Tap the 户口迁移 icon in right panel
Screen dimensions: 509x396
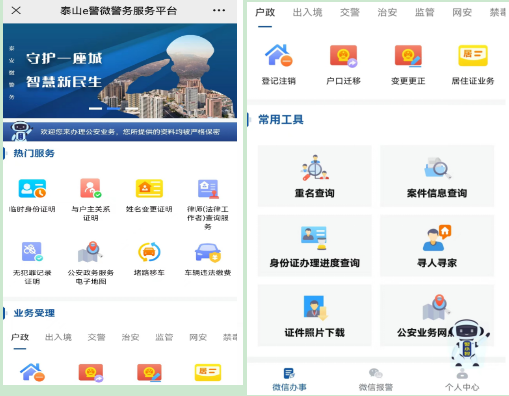343,56
